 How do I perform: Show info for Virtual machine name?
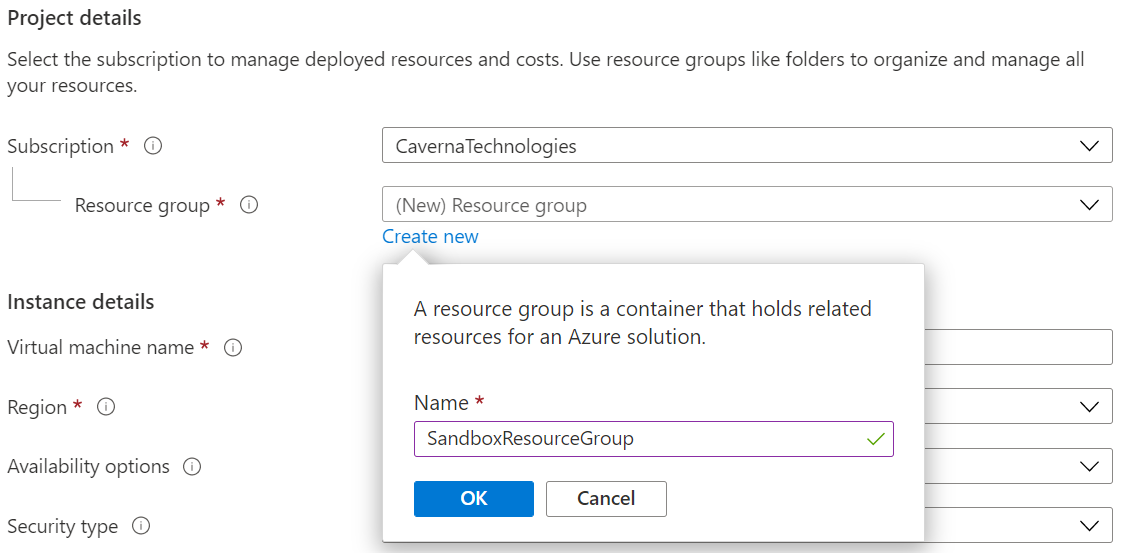point(233,348)
